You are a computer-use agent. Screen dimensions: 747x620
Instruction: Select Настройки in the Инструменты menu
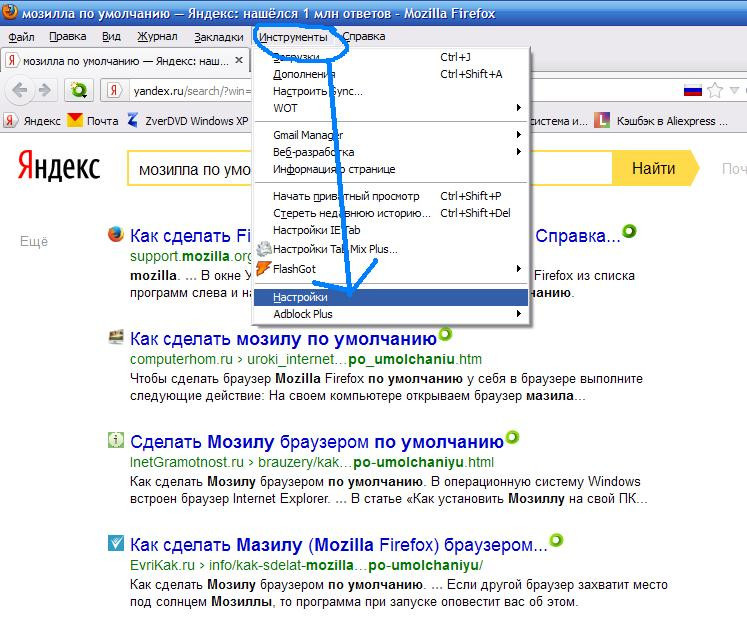pos(300,297)
